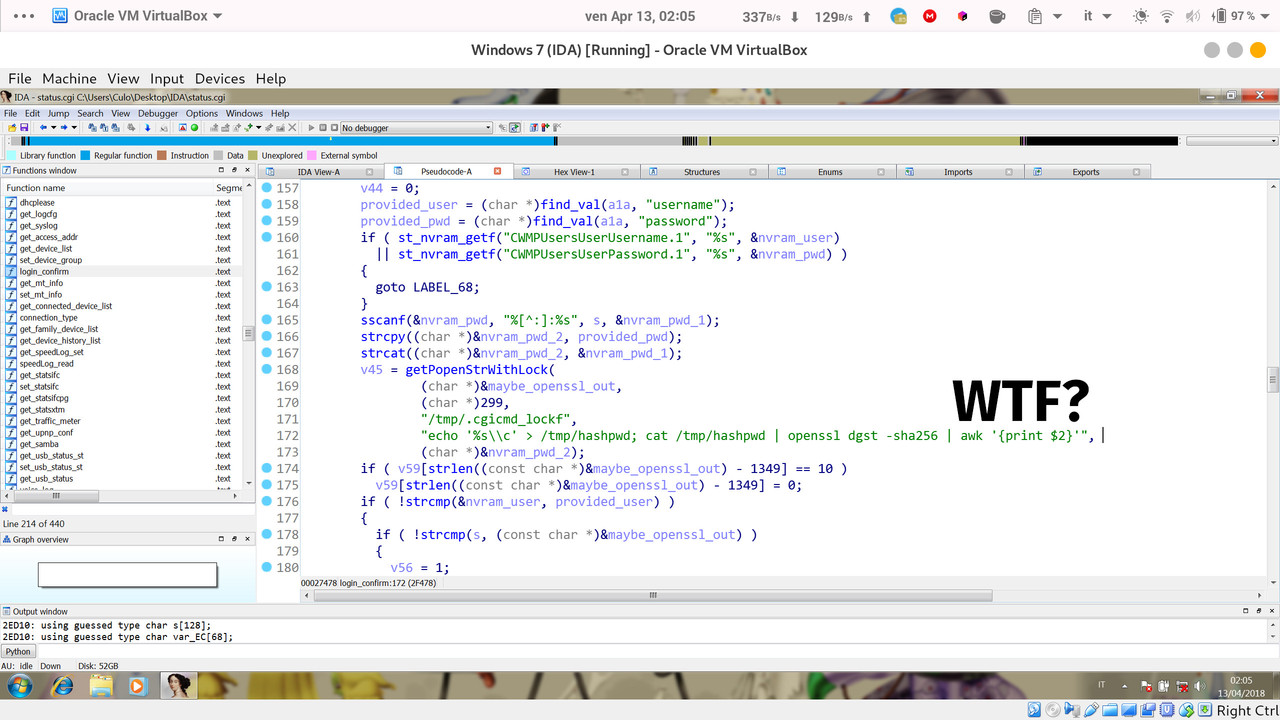Click the Save floppy disk icon
1280x720 pixels.
coord(24,127)
